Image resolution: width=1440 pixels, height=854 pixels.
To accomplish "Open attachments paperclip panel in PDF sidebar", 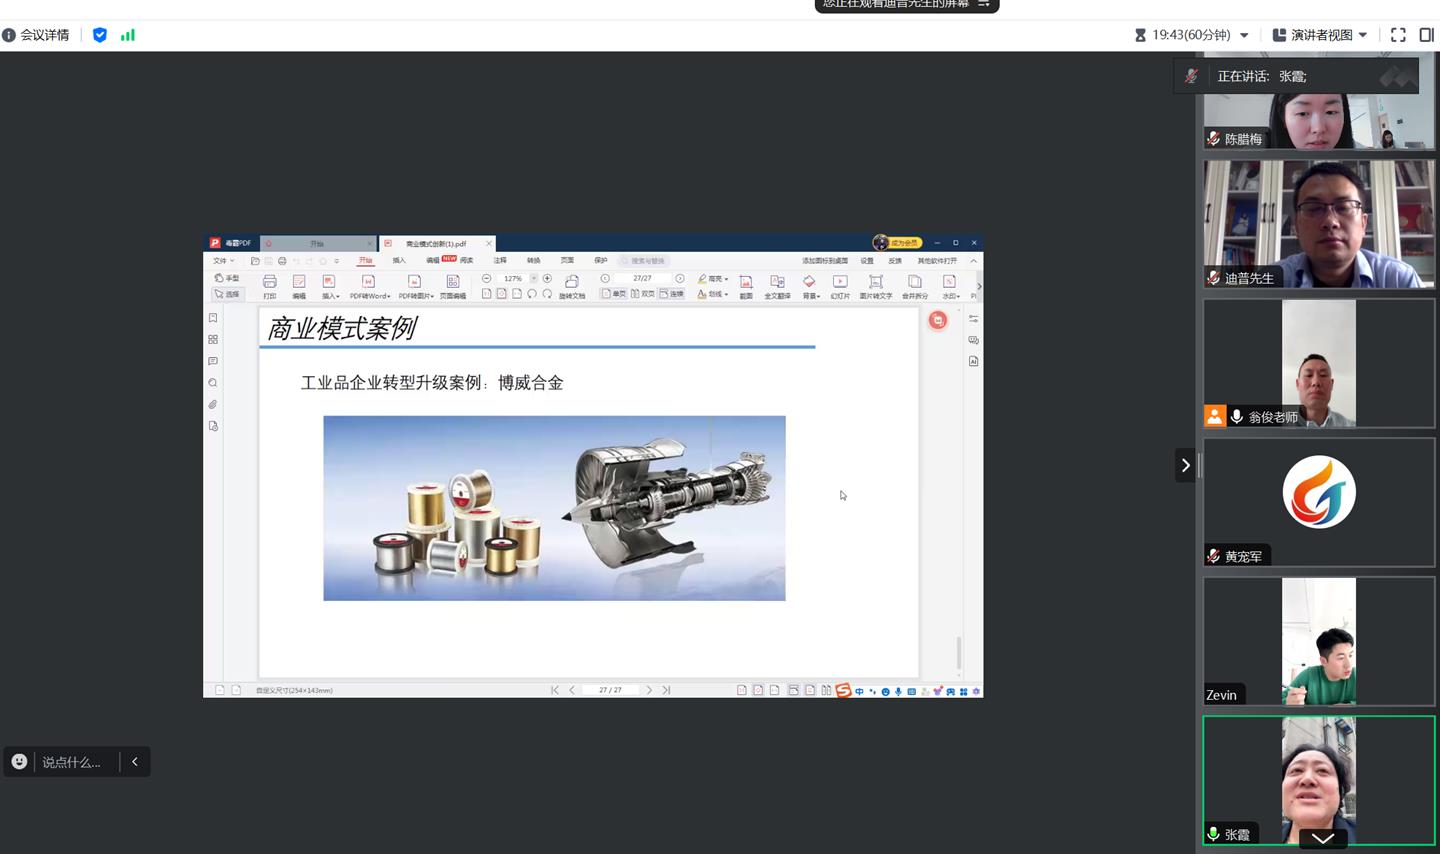I will [x=213, y=405].
